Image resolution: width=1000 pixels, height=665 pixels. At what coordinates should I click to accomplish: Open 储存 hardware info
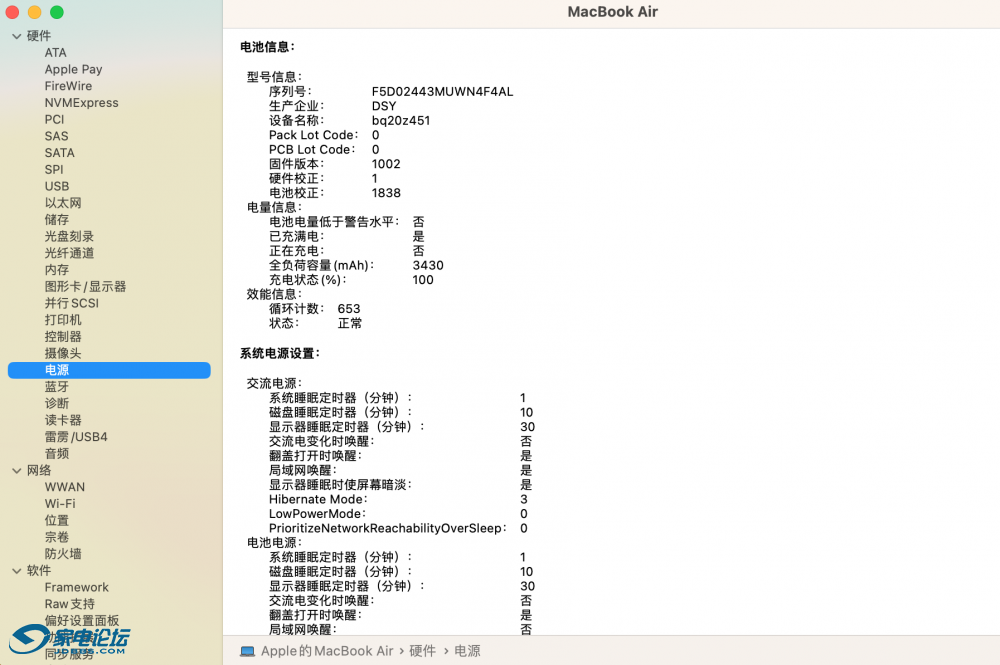click(57, 219)
